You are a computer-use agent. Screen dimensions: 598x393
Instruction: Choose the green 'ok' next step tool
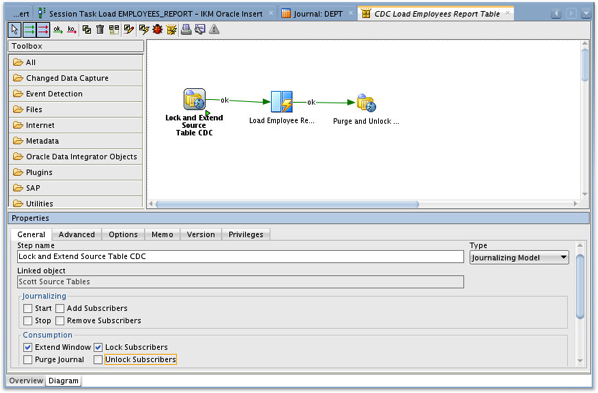point(58,30)
